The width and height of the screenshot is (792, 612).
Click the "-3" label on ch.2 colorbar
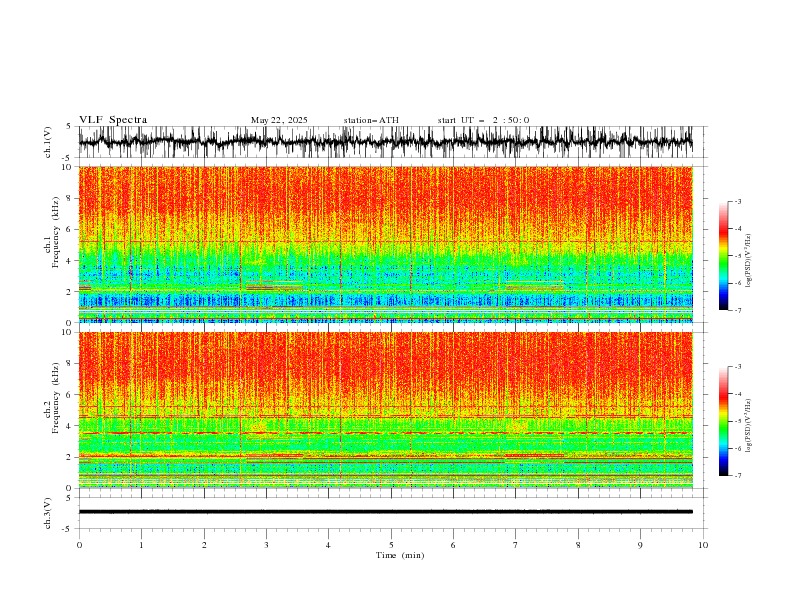(x=737, y=367)
